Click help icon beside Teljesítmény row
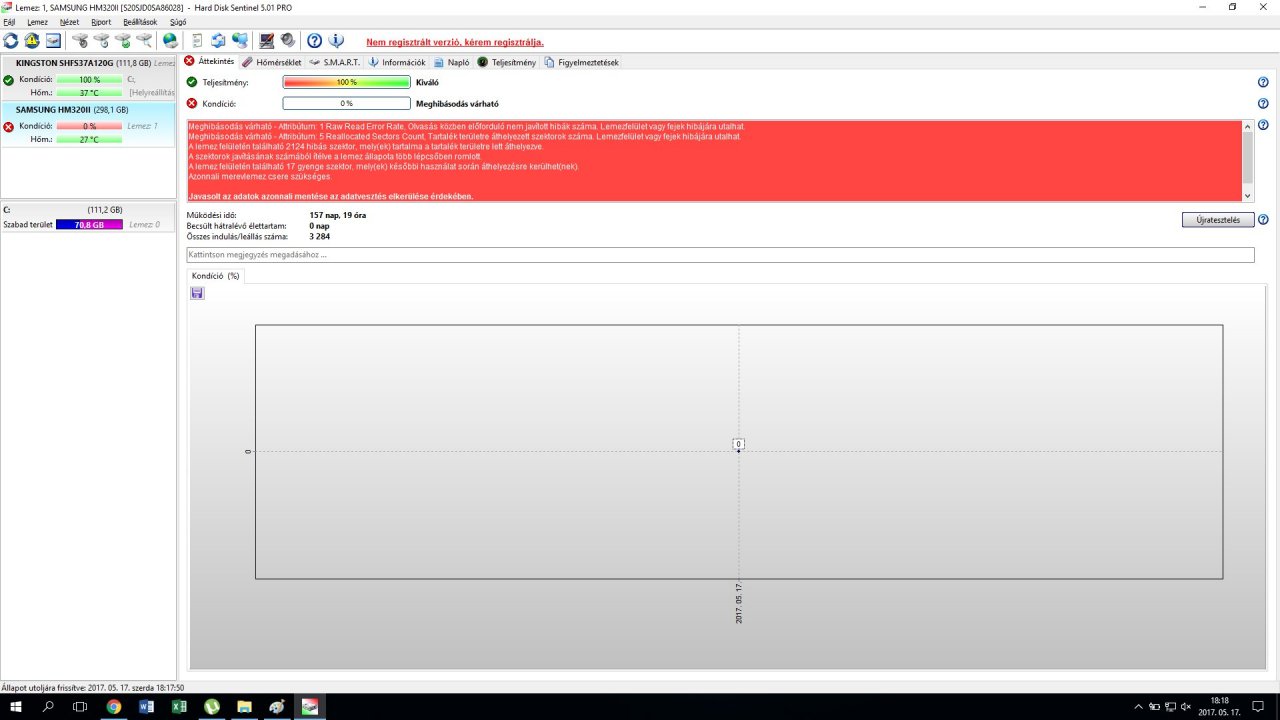Screen dimensions: 1280x720 pos(1263,83)
